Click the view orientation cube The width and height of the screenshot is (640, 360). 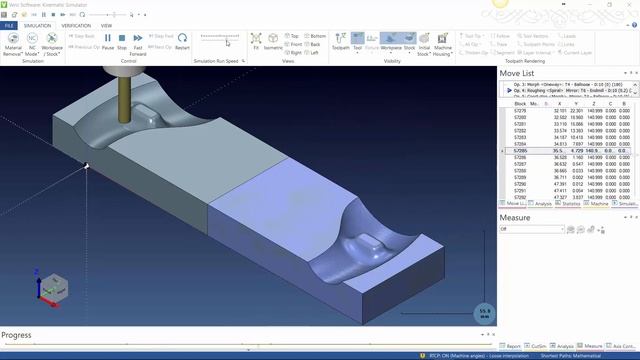[x=55, y=288]
